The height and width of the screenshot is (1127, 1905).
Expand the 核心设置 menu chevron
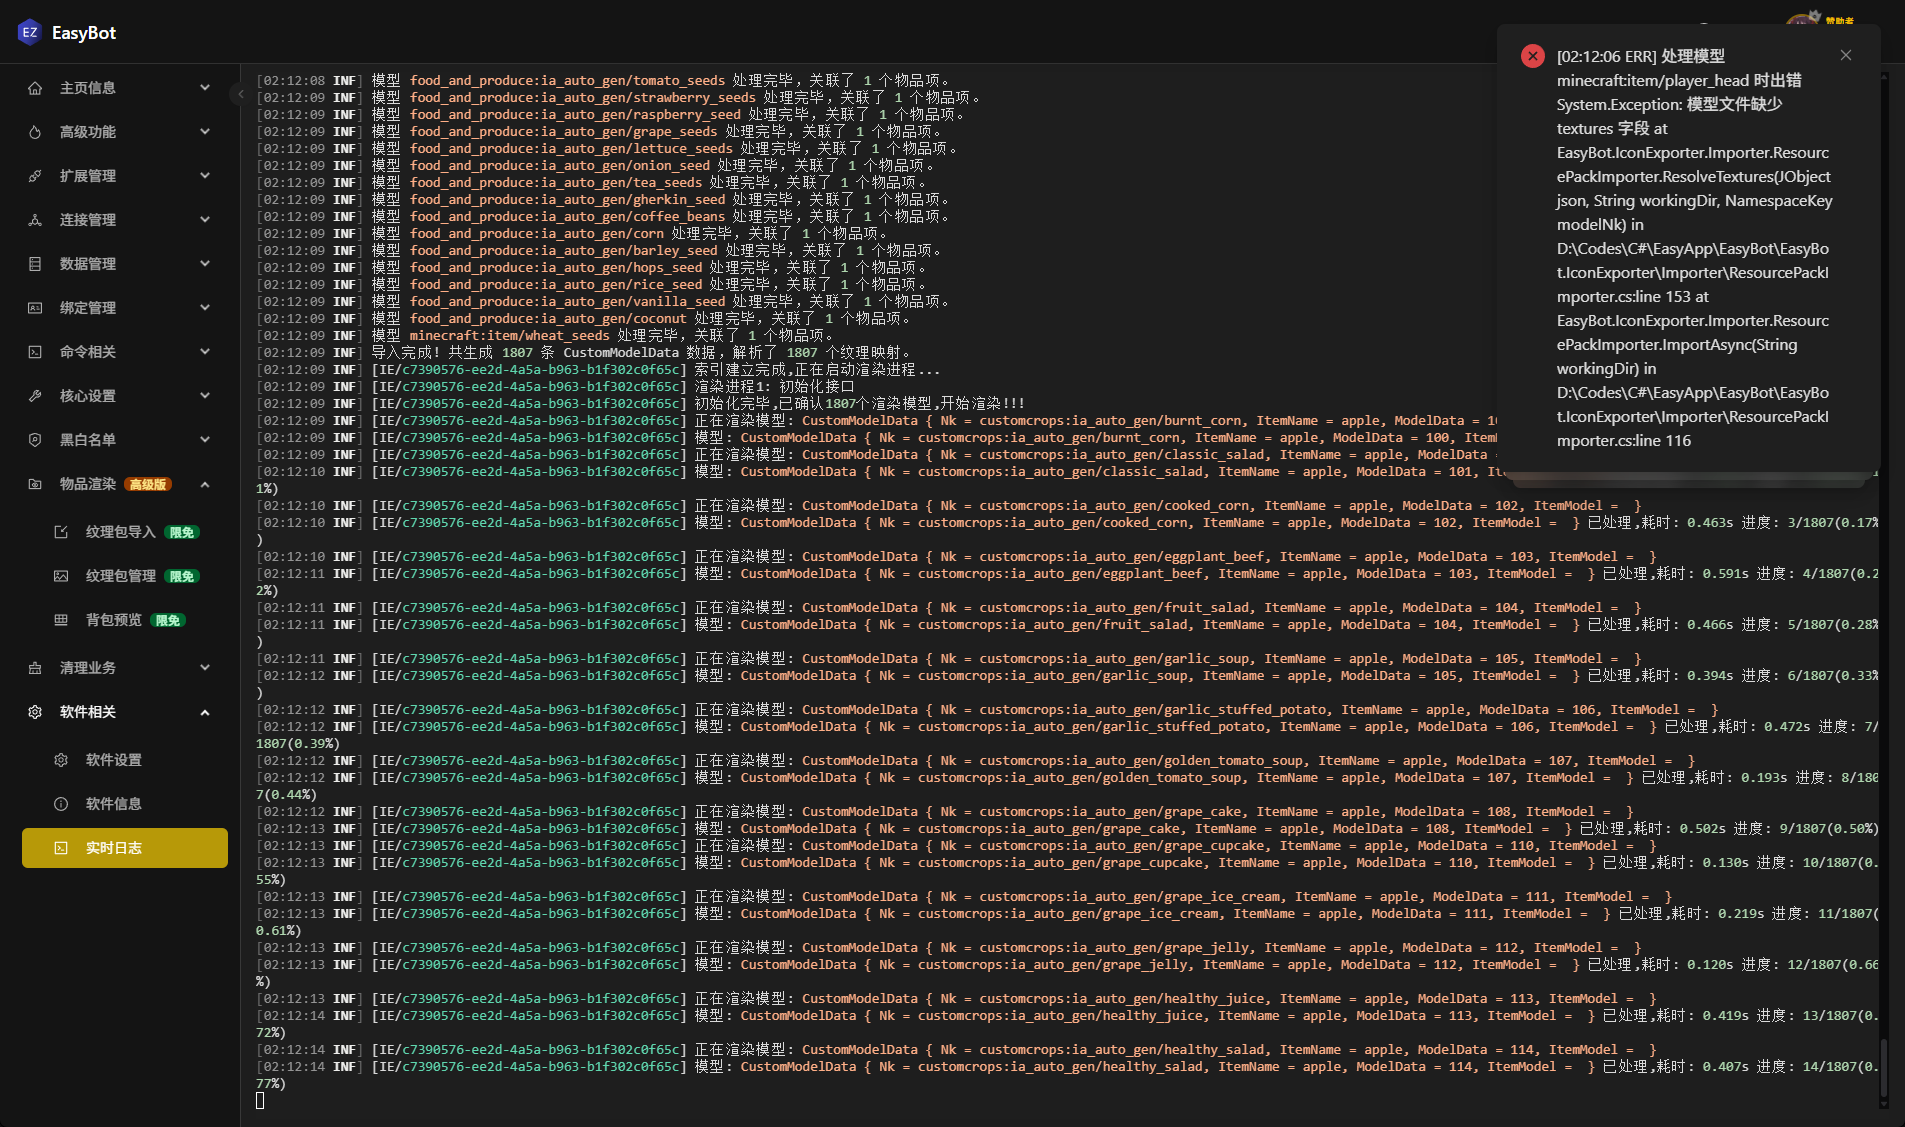click(205, 396)
